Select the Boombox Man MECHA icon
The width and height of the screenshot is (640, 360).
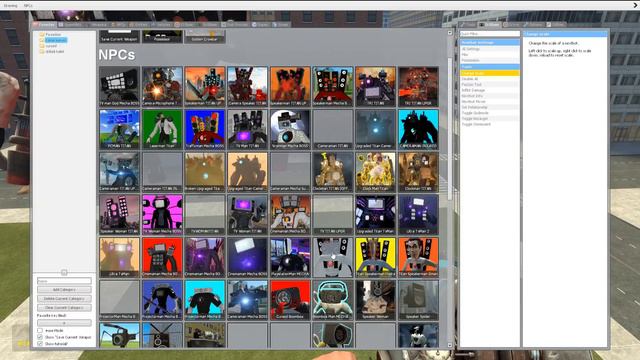click(333, 300)
